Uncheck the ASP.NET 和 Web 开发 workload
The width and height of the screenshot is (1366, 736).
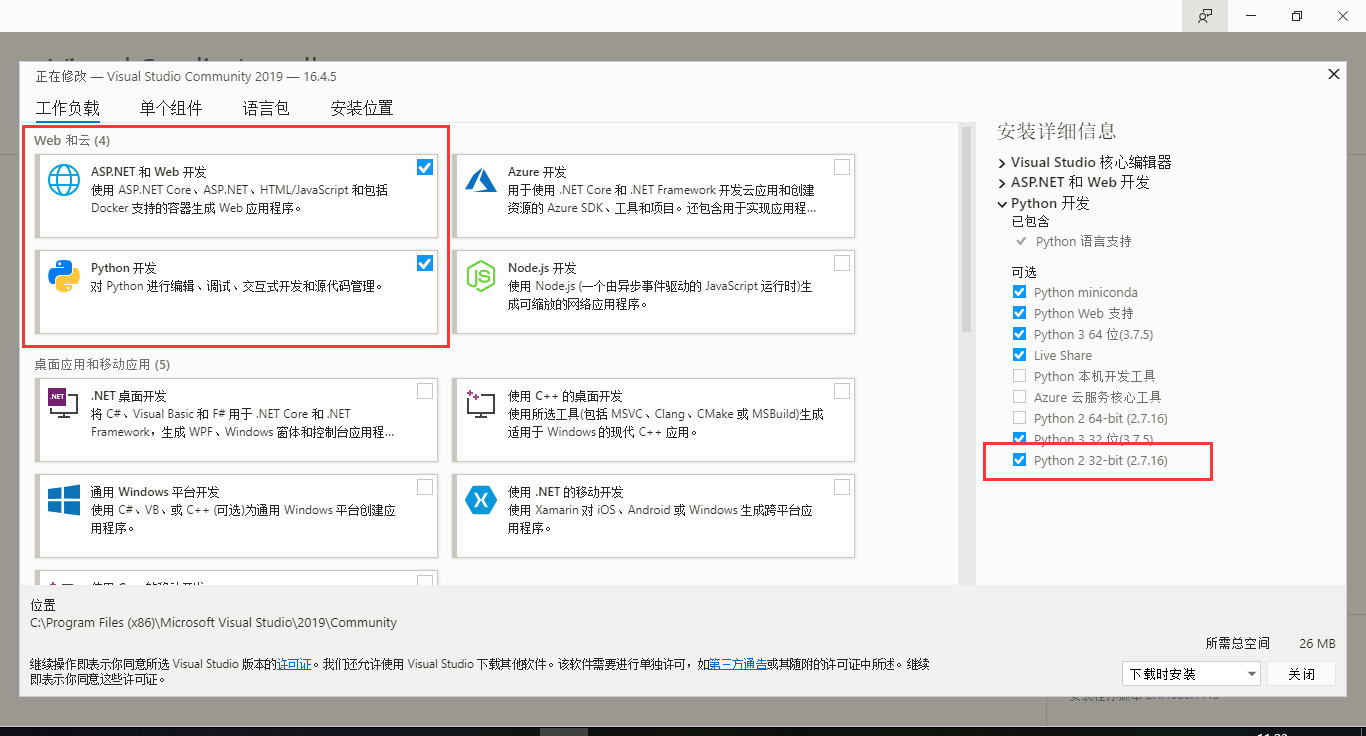click(x=425, y=167)
